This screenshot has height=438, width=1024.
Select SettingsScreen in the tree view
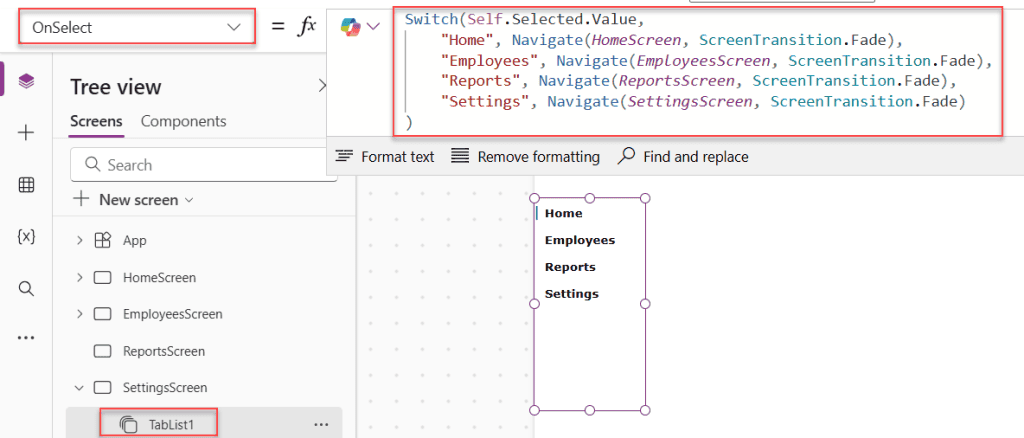pyautogui.click(x=165, y=388)
